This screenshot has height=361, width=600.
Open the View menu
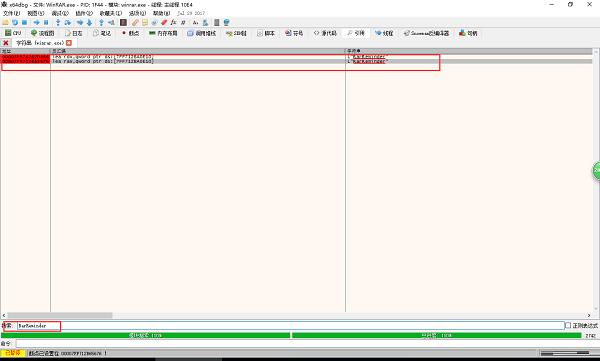[36, 13]
